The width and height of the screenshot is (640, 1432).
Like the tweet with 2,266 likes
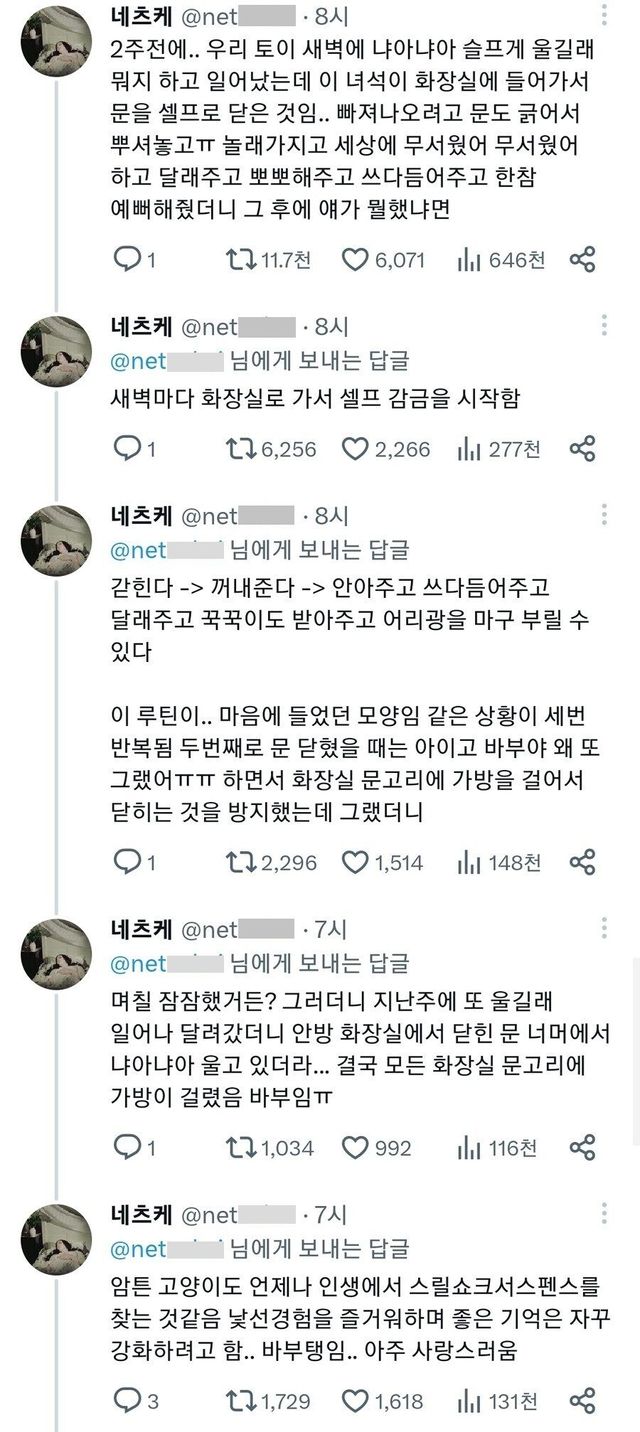355,449
